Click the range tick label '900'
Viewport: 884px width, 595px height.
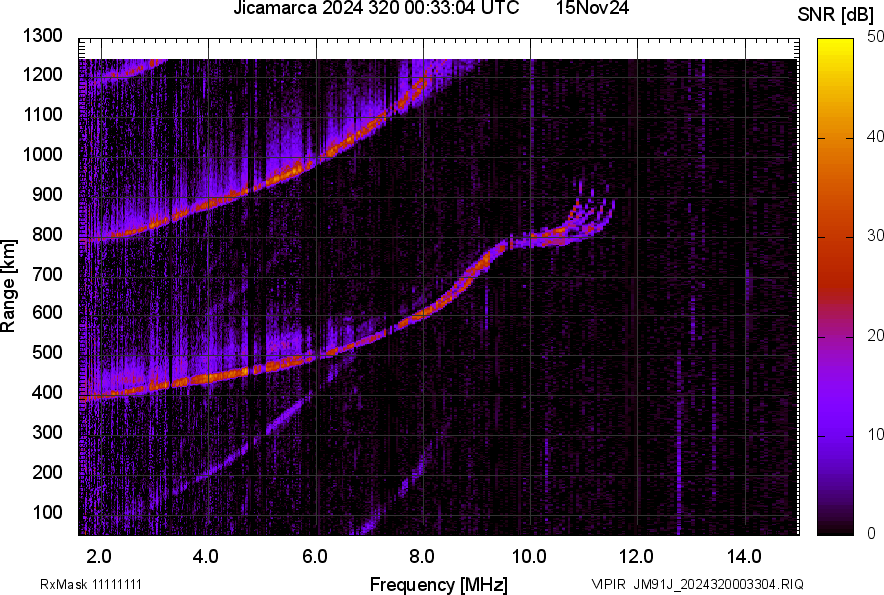pos(47,194)
